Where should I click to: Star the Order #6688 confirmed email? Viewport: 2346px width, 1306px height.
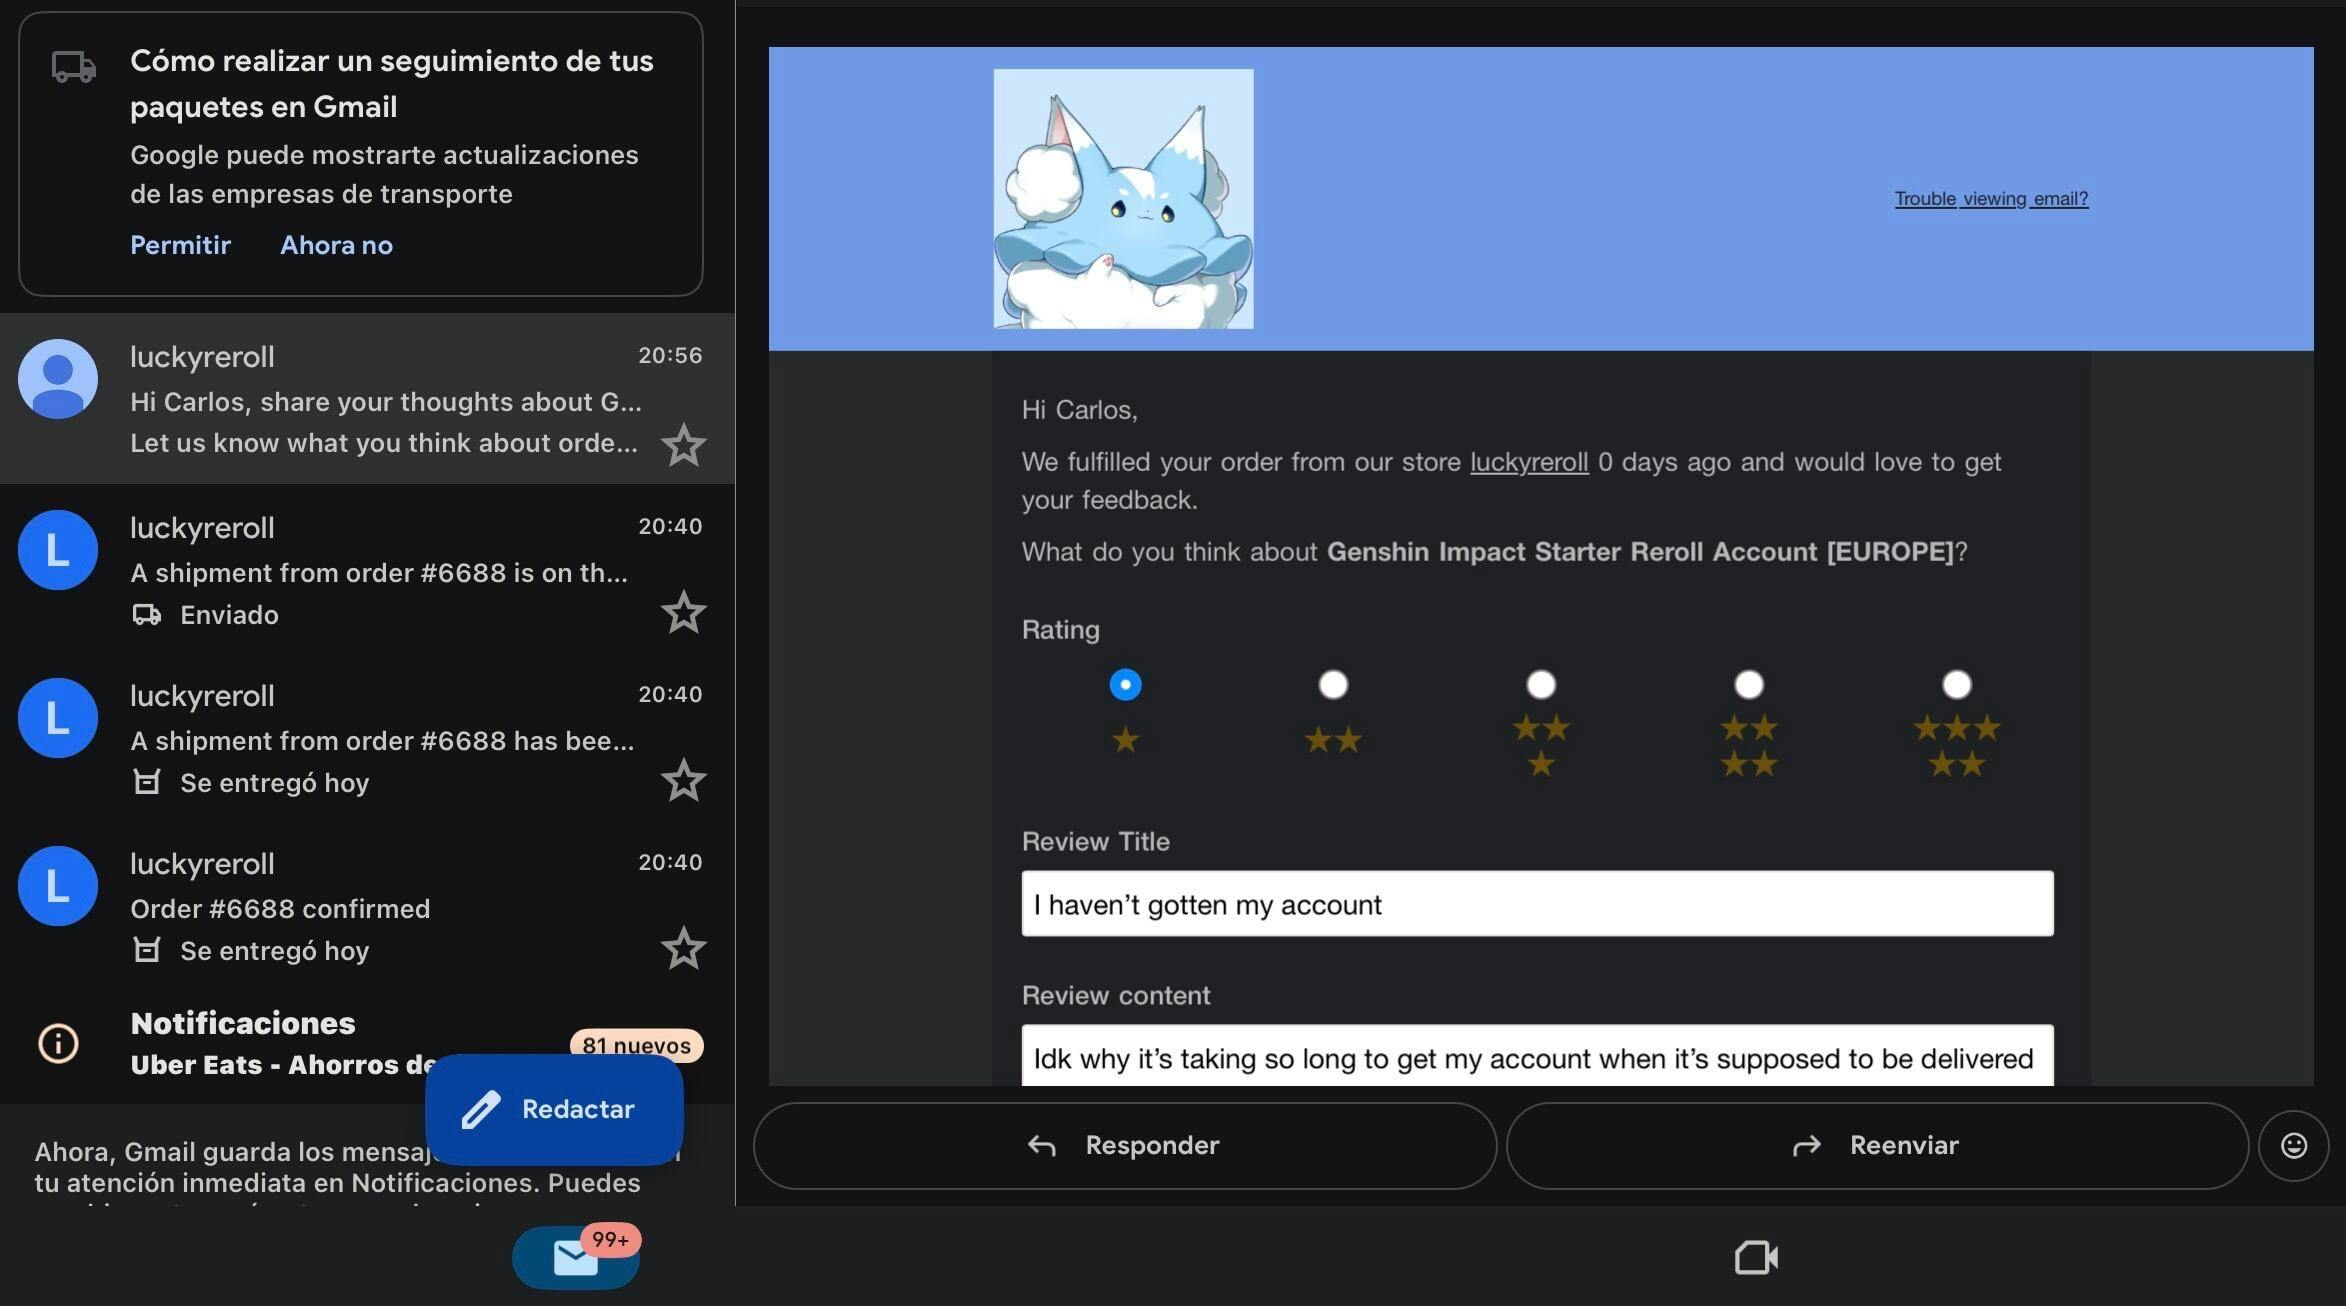pyautogui.click(x=683, y=948)
